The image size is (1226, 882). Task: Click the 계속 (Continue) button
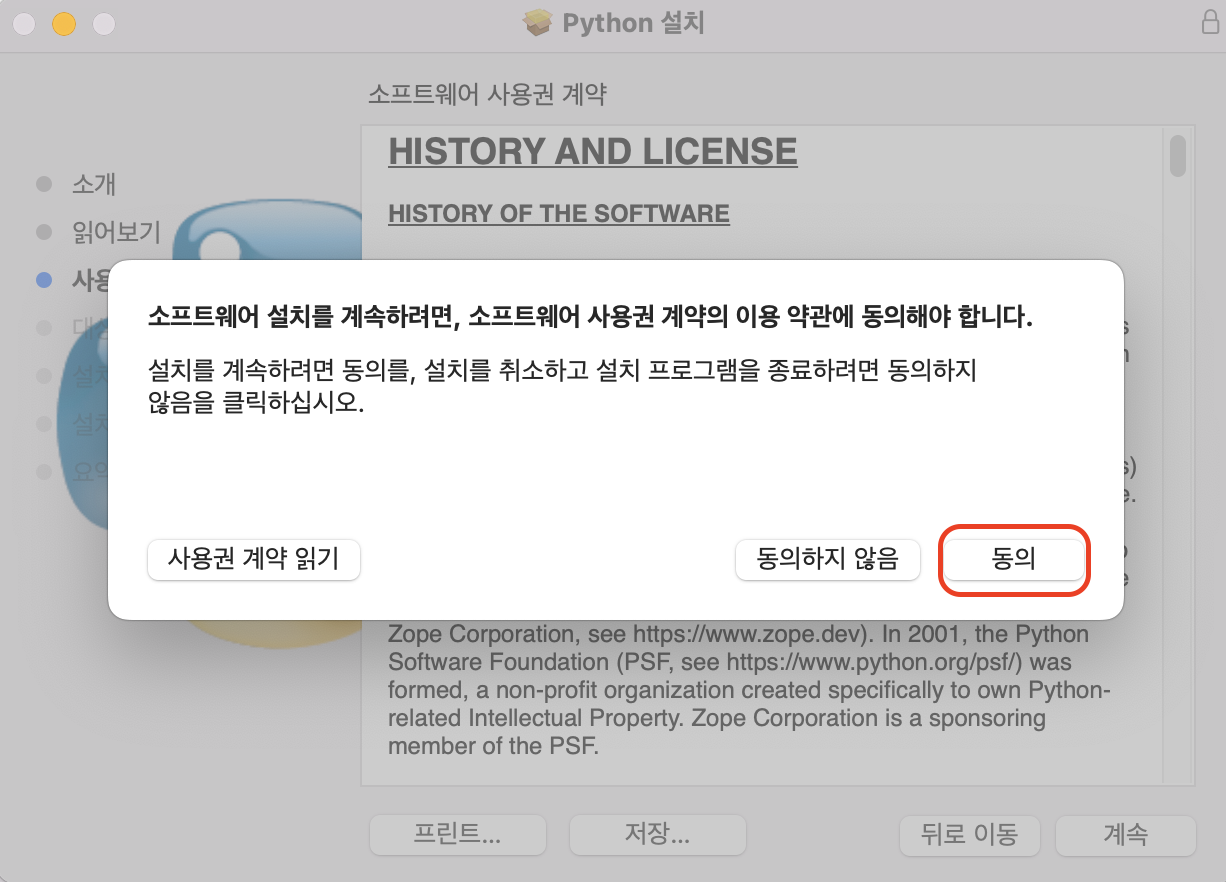tap(1126, 835)
